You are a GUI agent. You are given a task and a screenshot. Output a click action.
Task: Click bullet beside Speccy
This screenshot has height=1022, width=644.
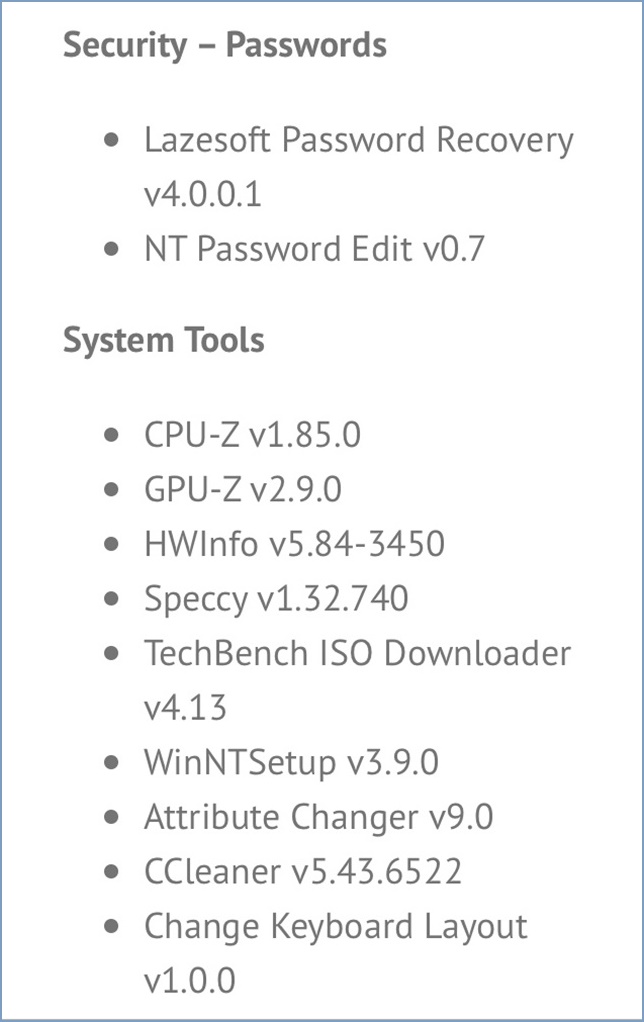point(111,599)
